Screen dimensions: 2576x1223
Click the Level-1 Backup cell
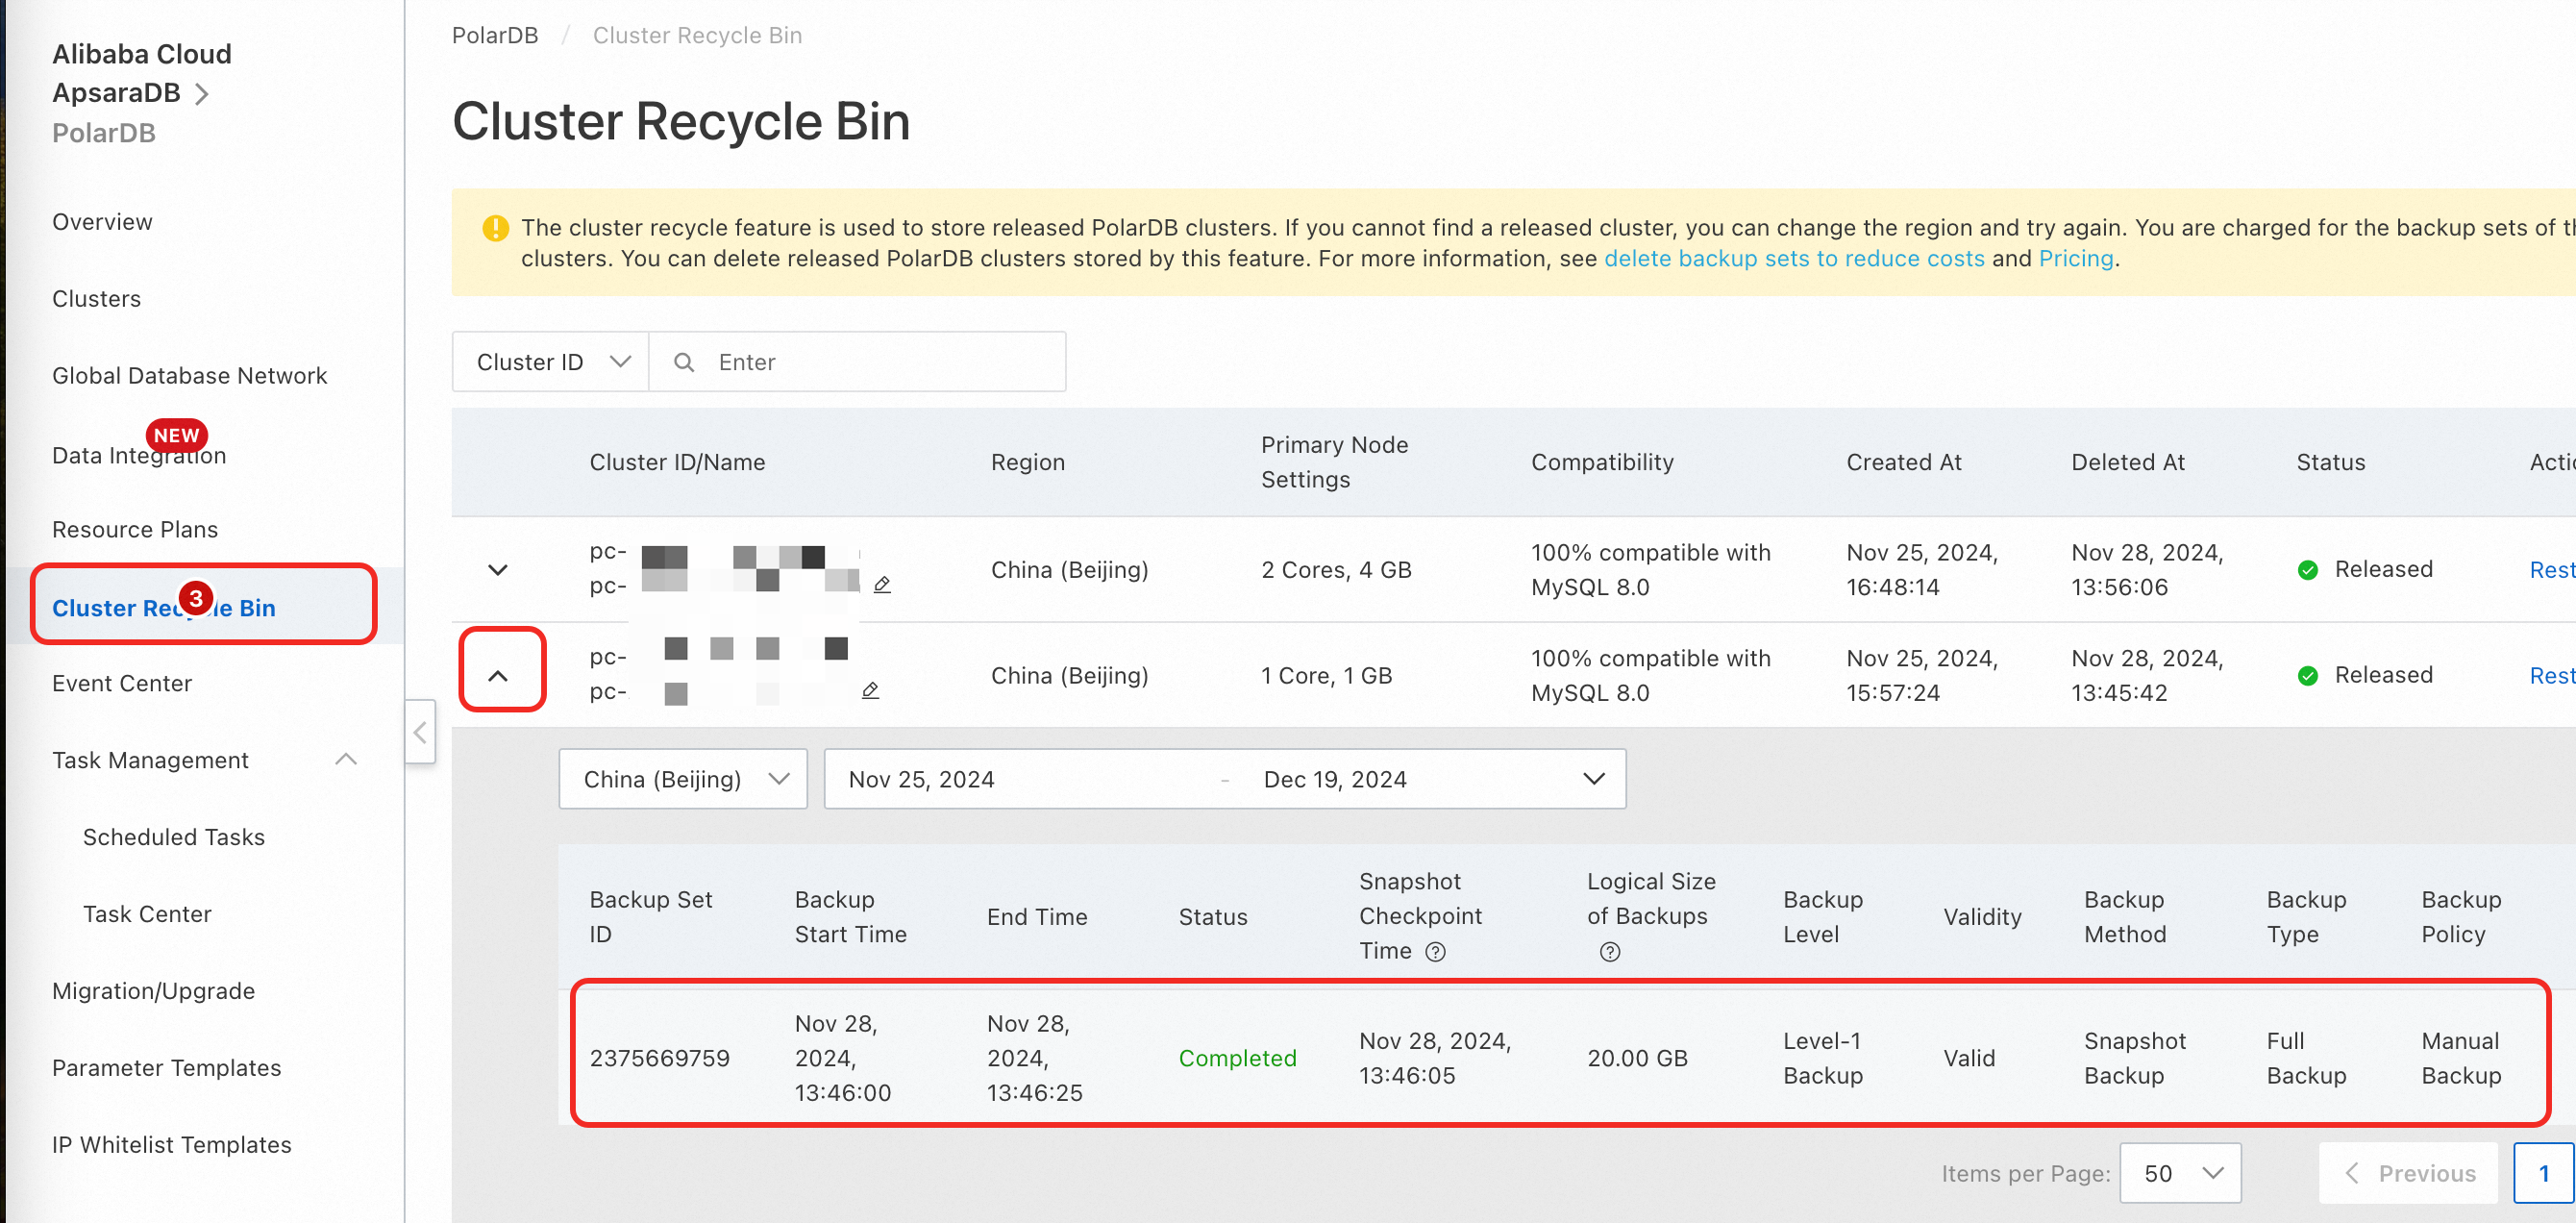1823,1059
